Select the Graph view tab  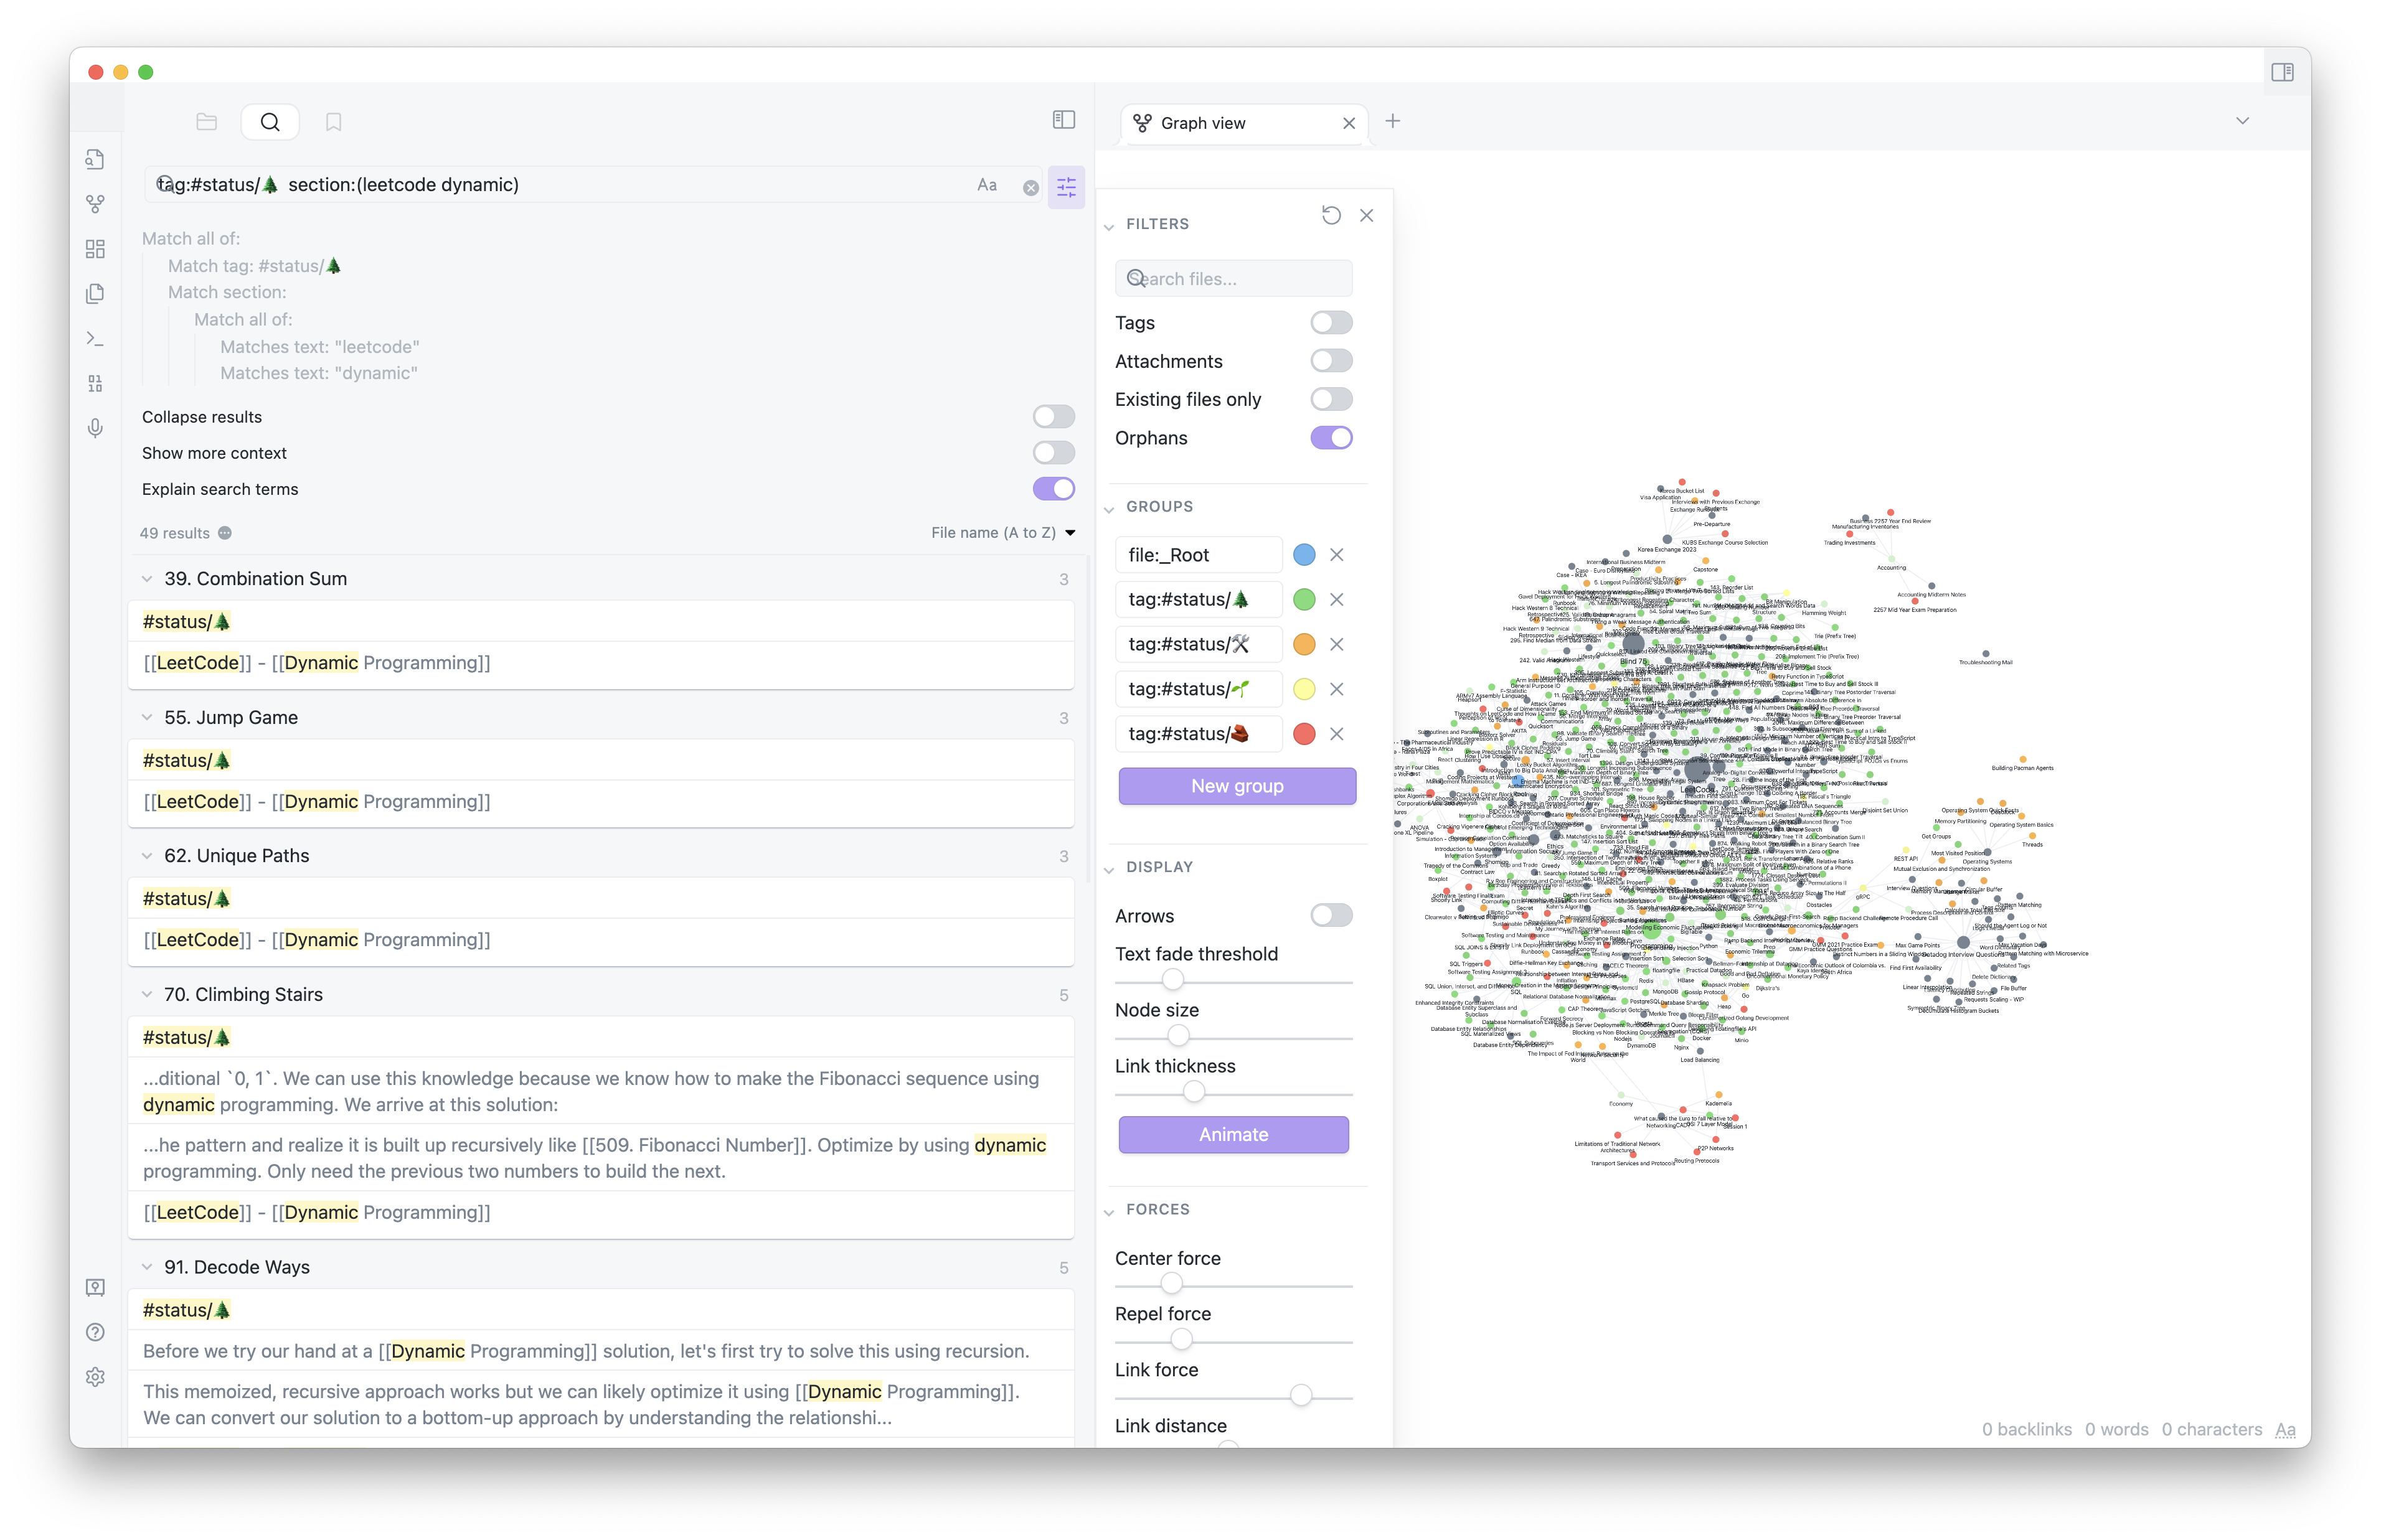(x=1203, y=123)
